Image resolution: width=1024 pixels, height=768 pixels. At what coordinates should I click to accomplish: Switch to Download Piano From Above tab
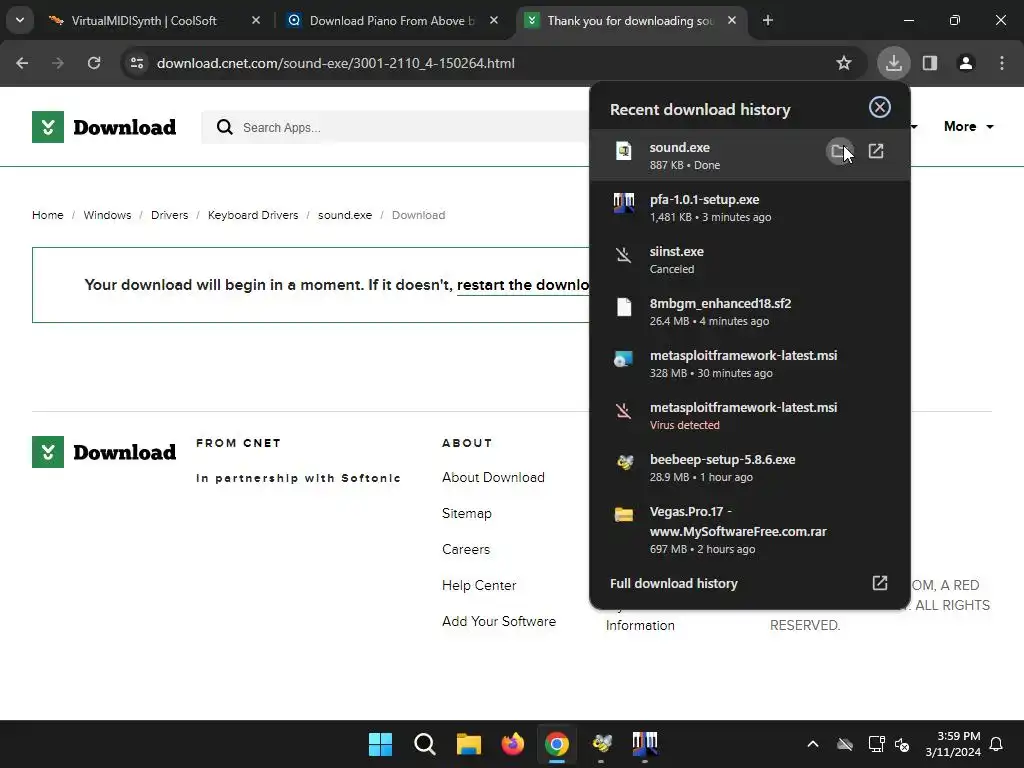392,21
